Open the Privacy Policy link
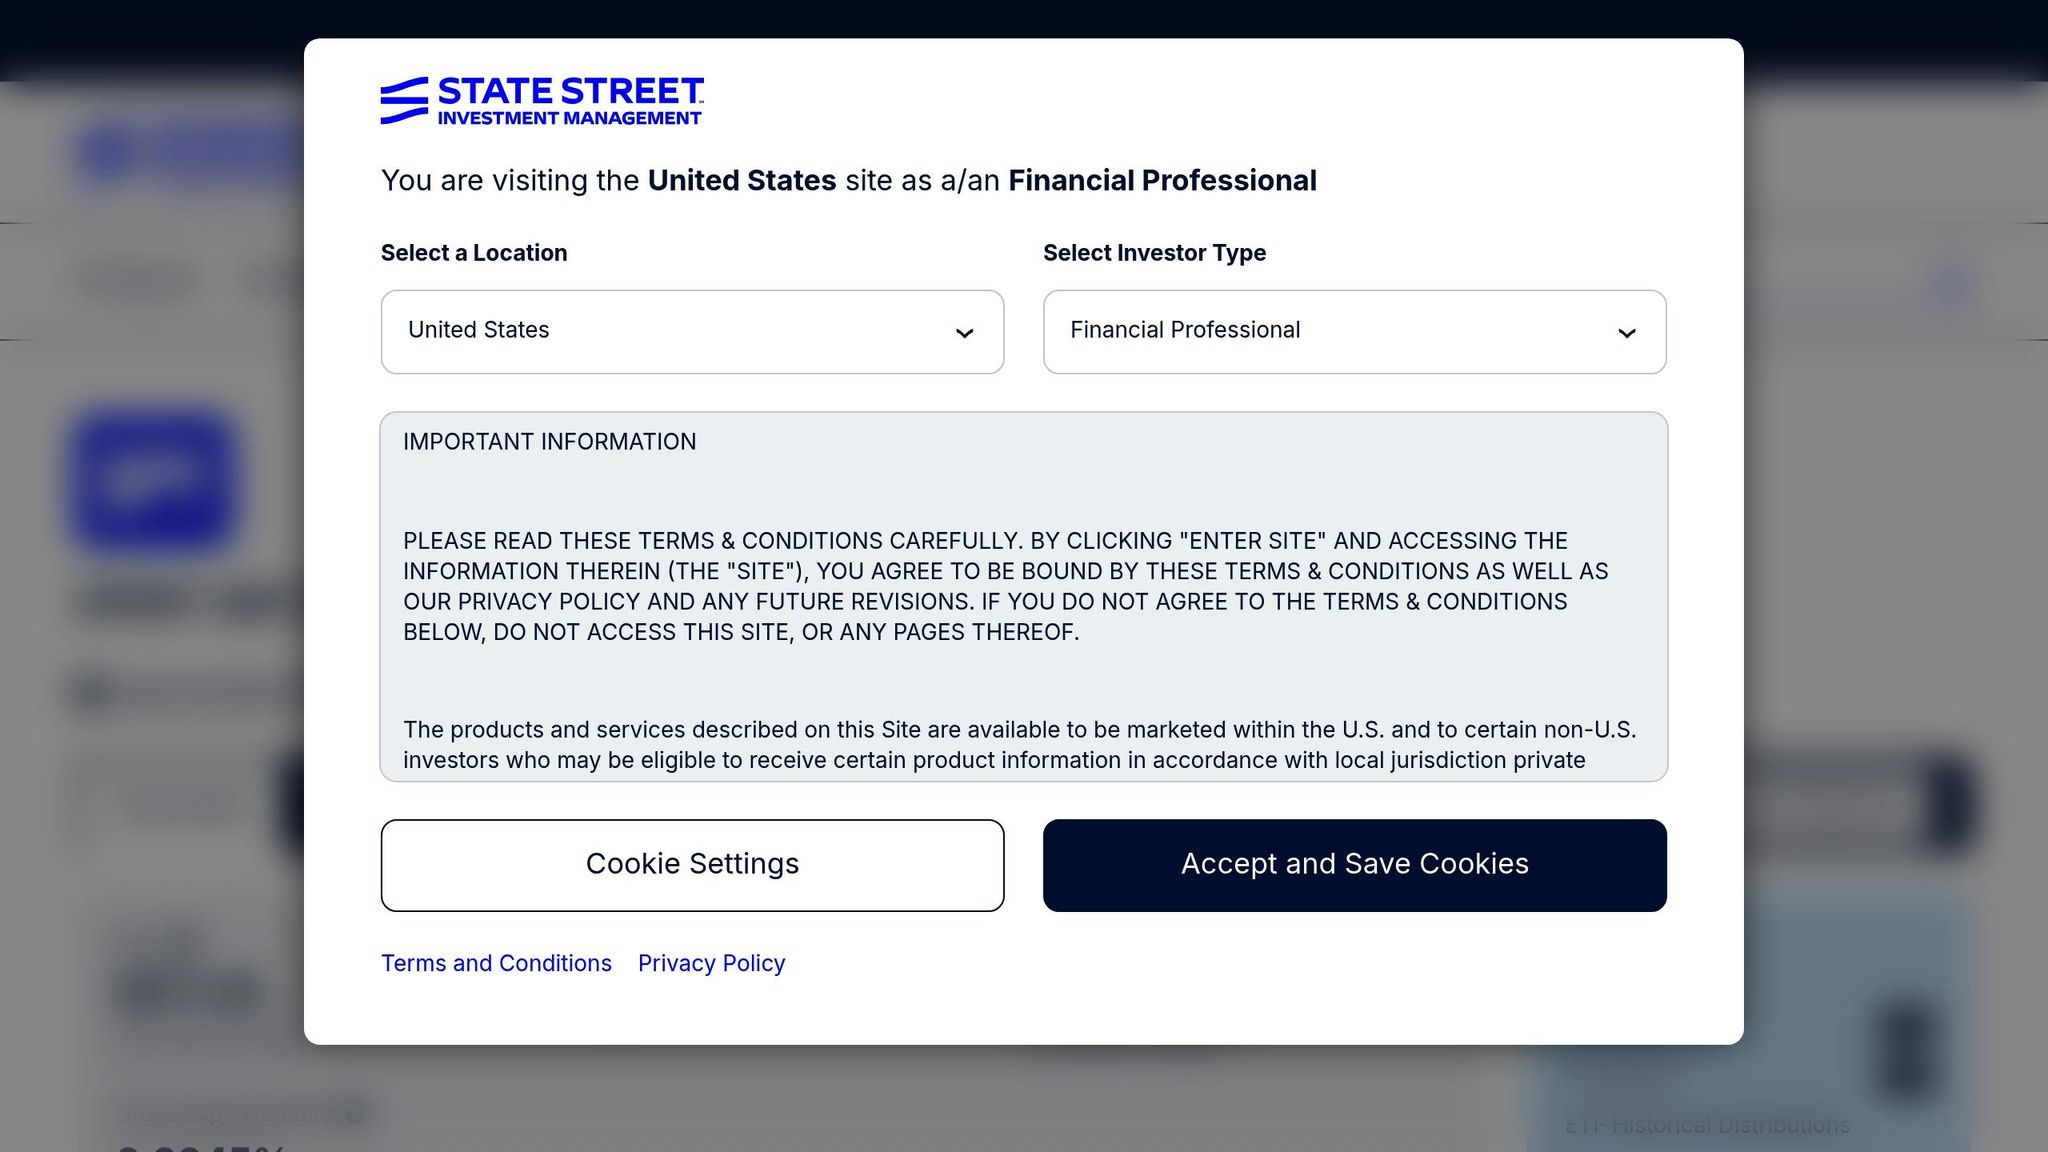The image size is (2048, 1152). (x=711, y=962)
